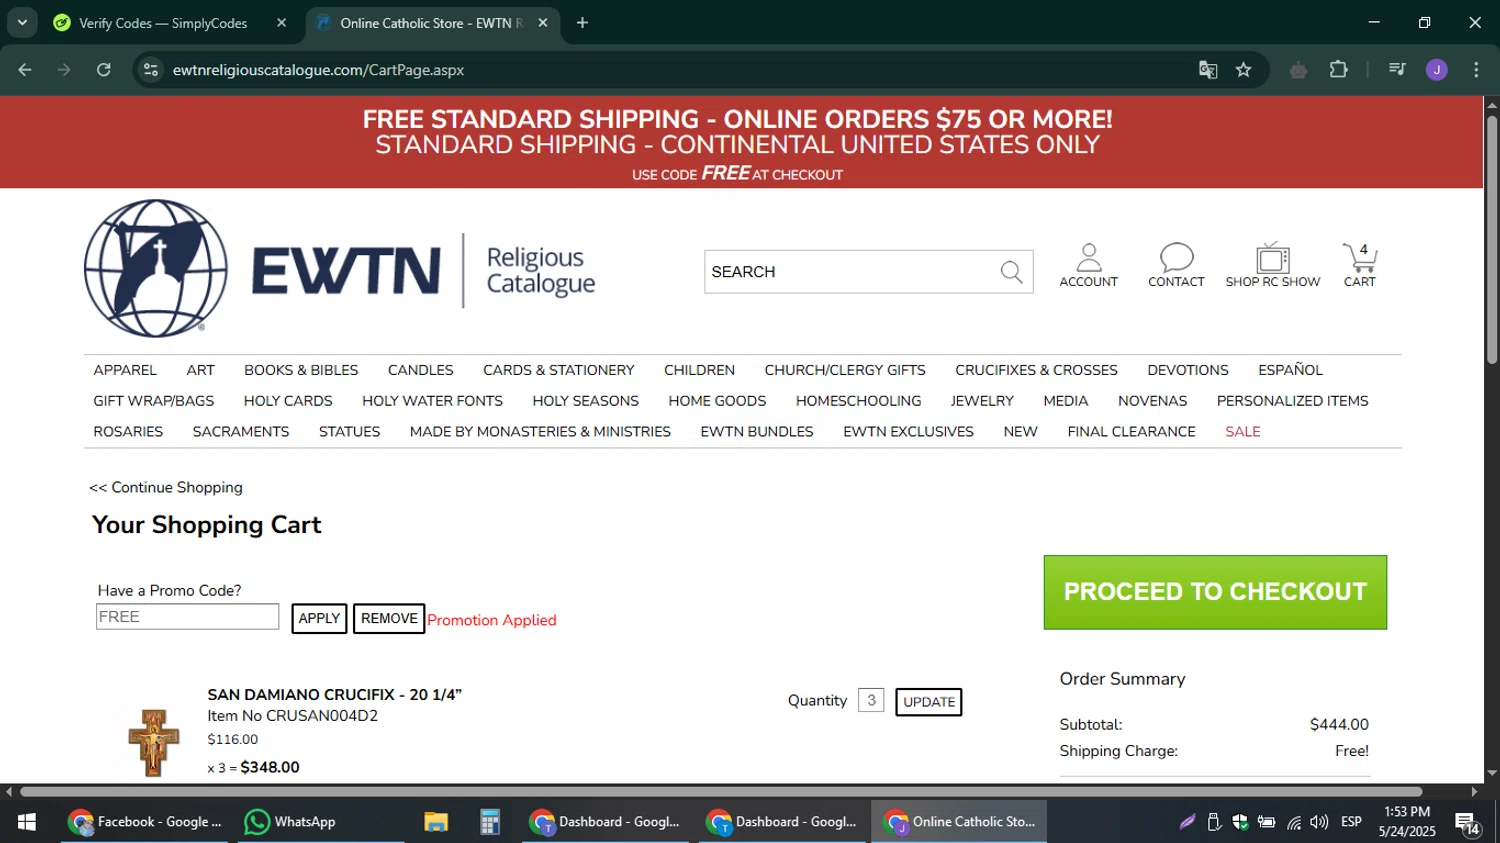Open the network icon in the system tray

(x=1294, y=822)
